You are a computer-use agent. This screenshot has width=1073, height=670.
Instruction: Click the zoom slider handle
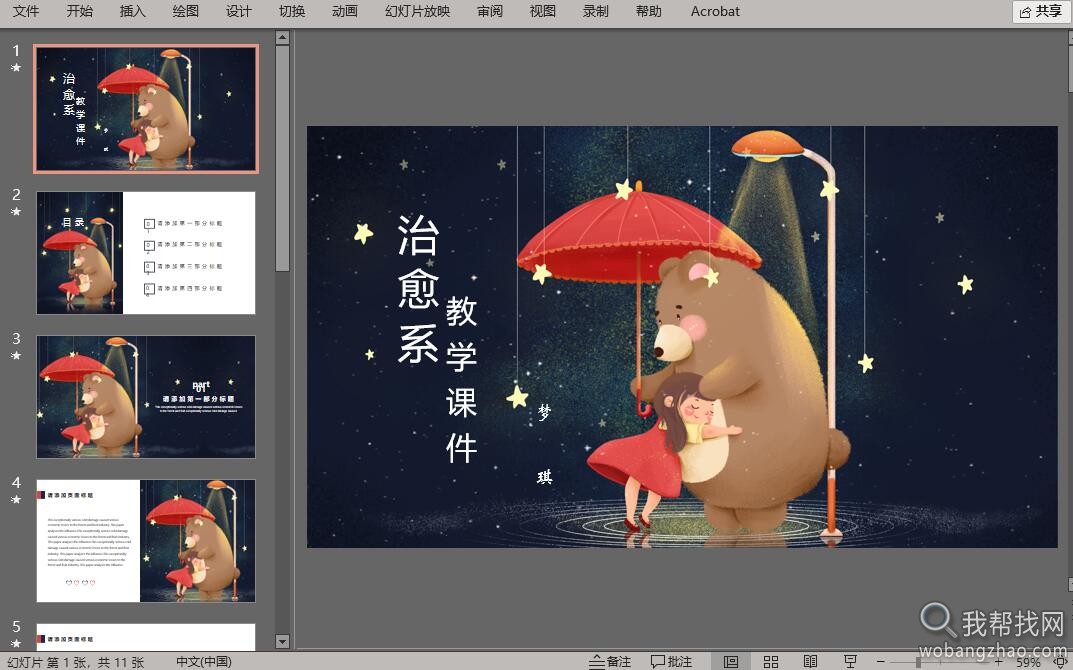click(919, 662)
